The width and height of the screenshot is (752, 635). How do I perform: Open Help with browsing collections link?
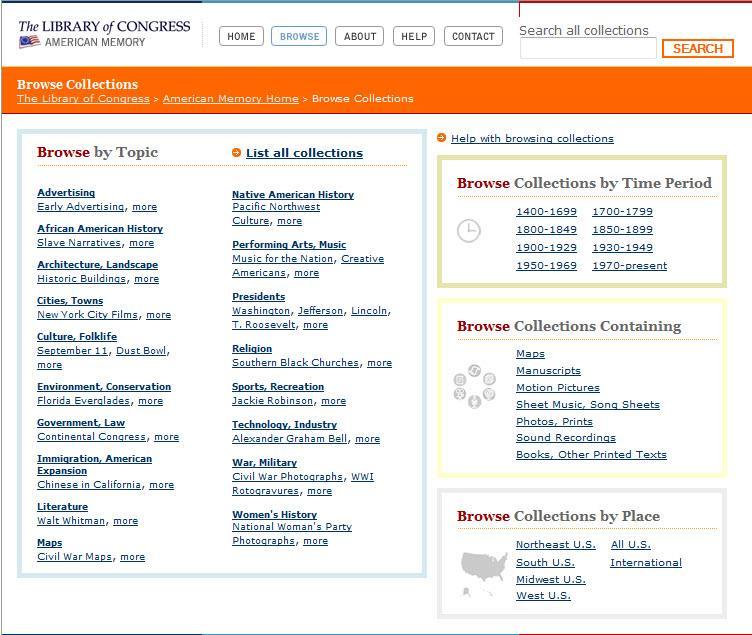532,138
